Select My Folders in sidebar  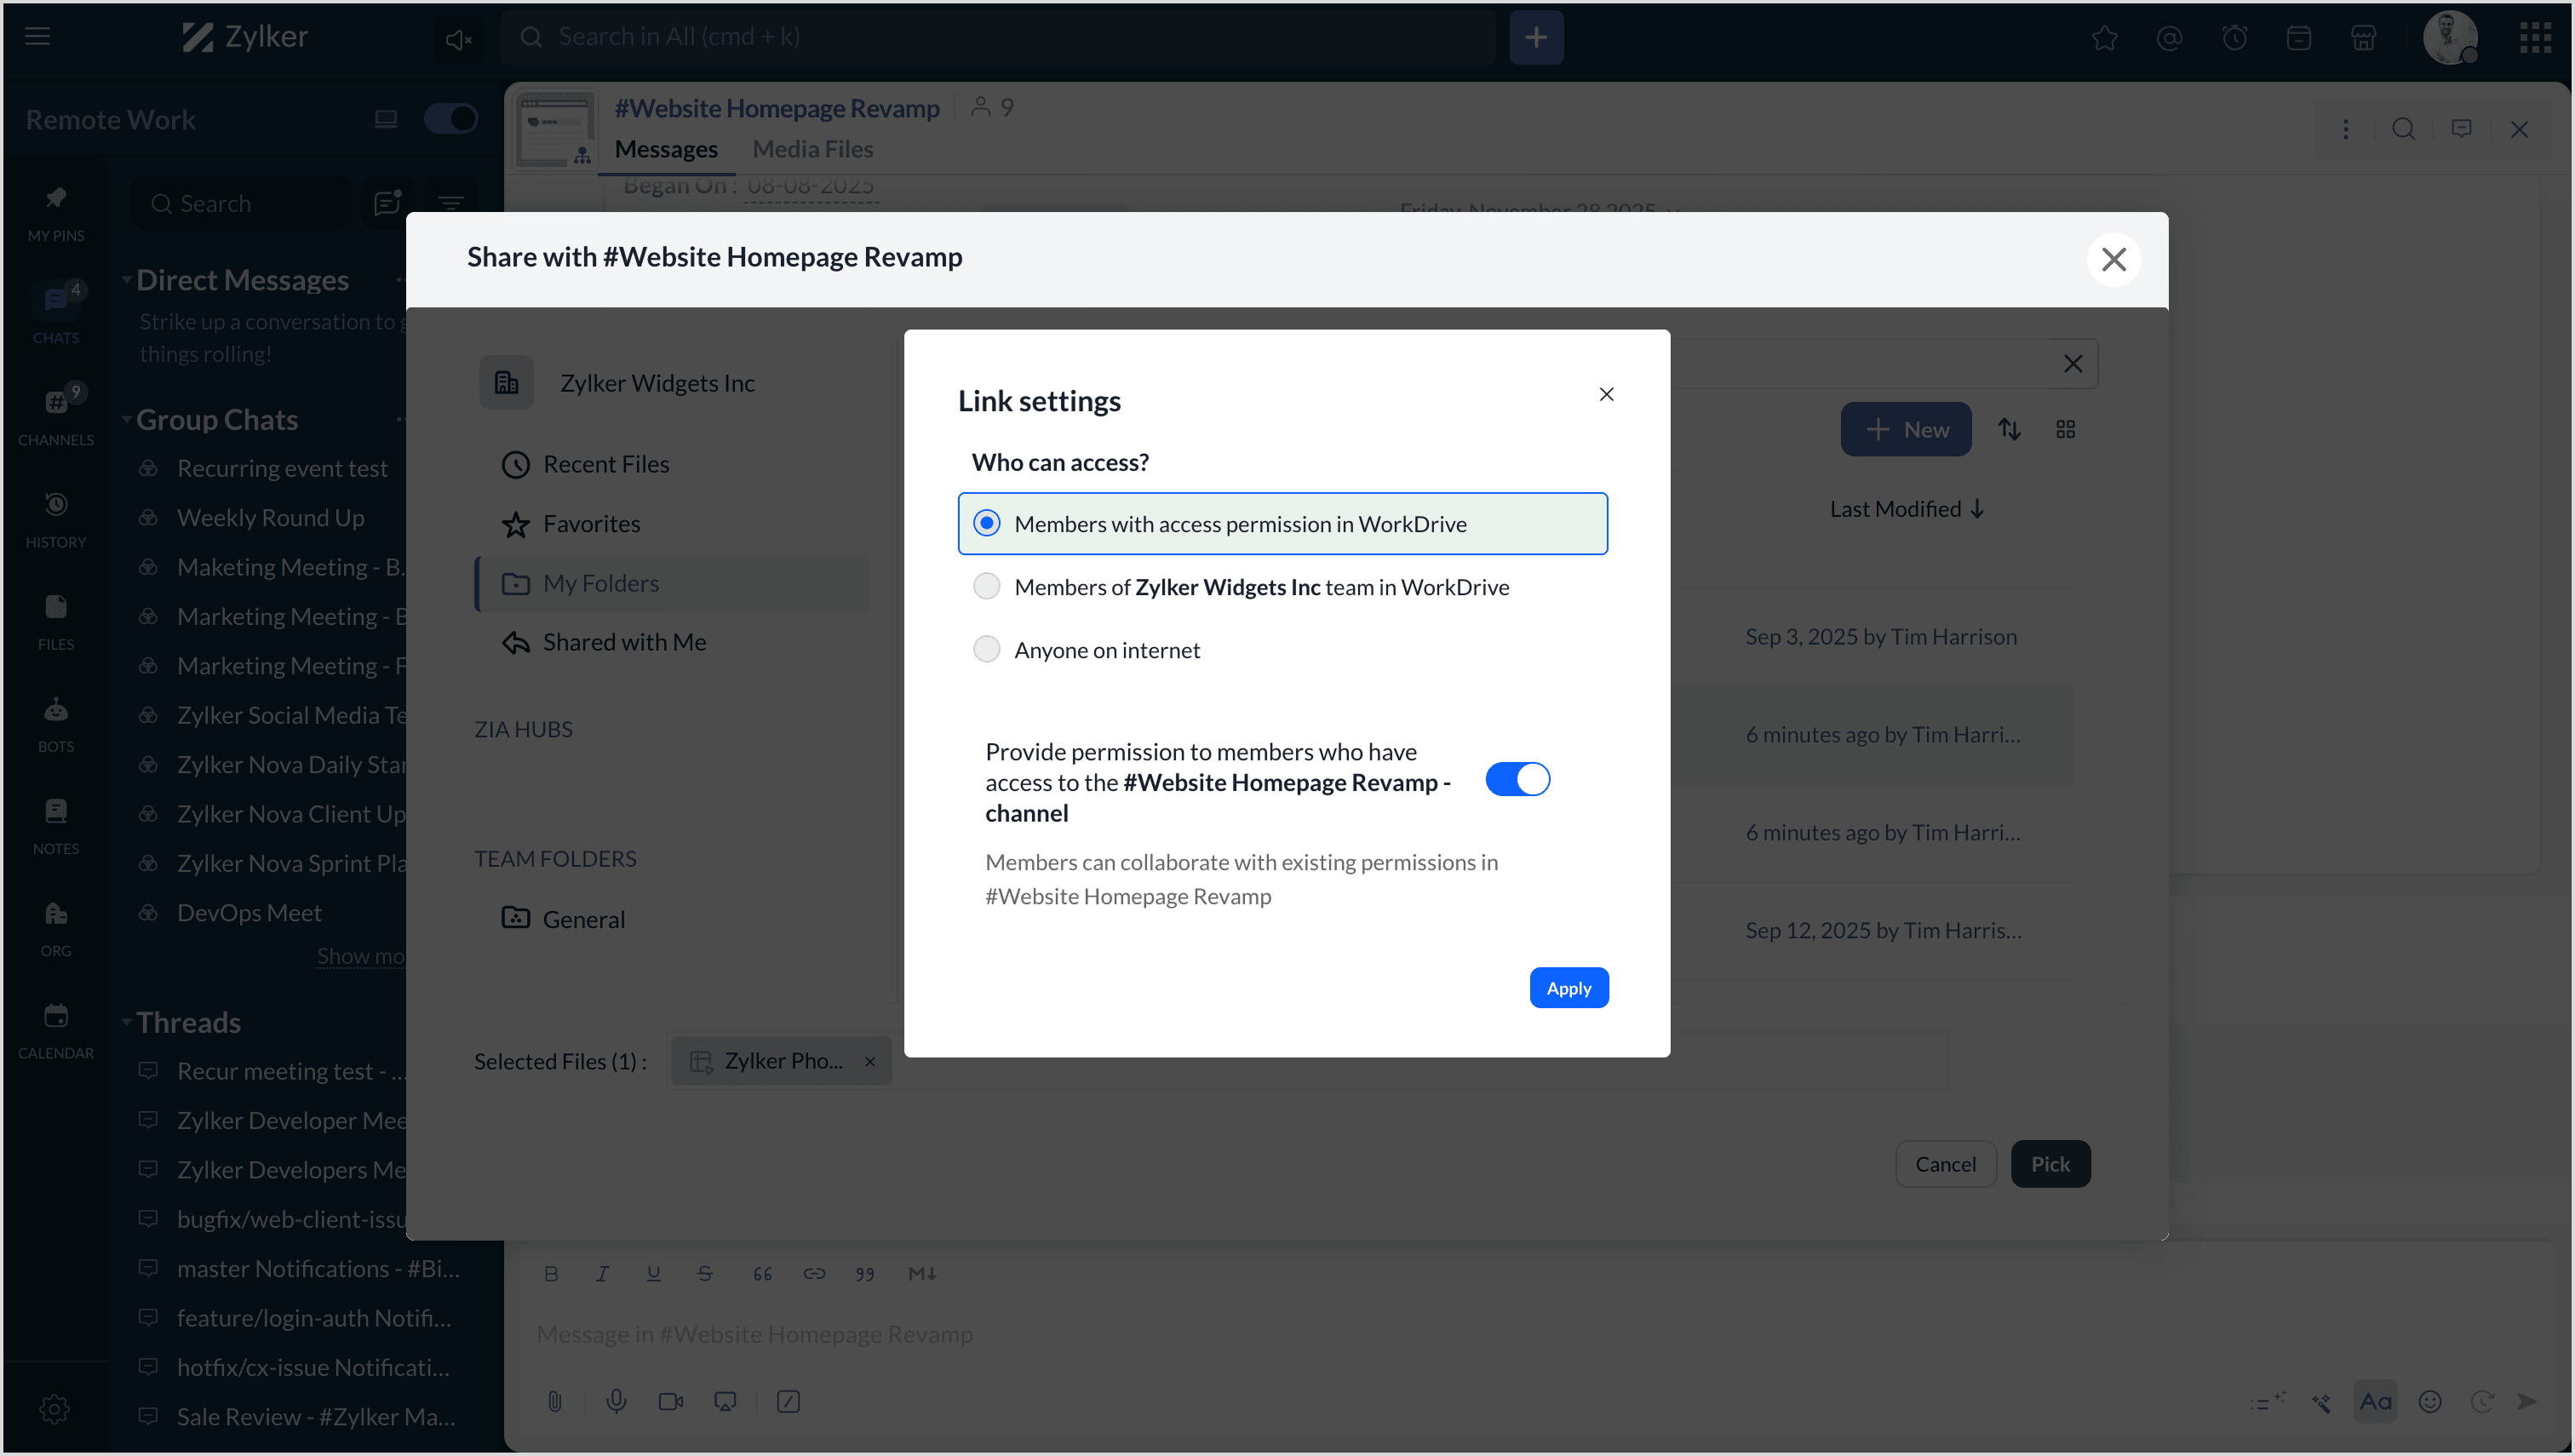pyautogui.click(x=600, y=583)
